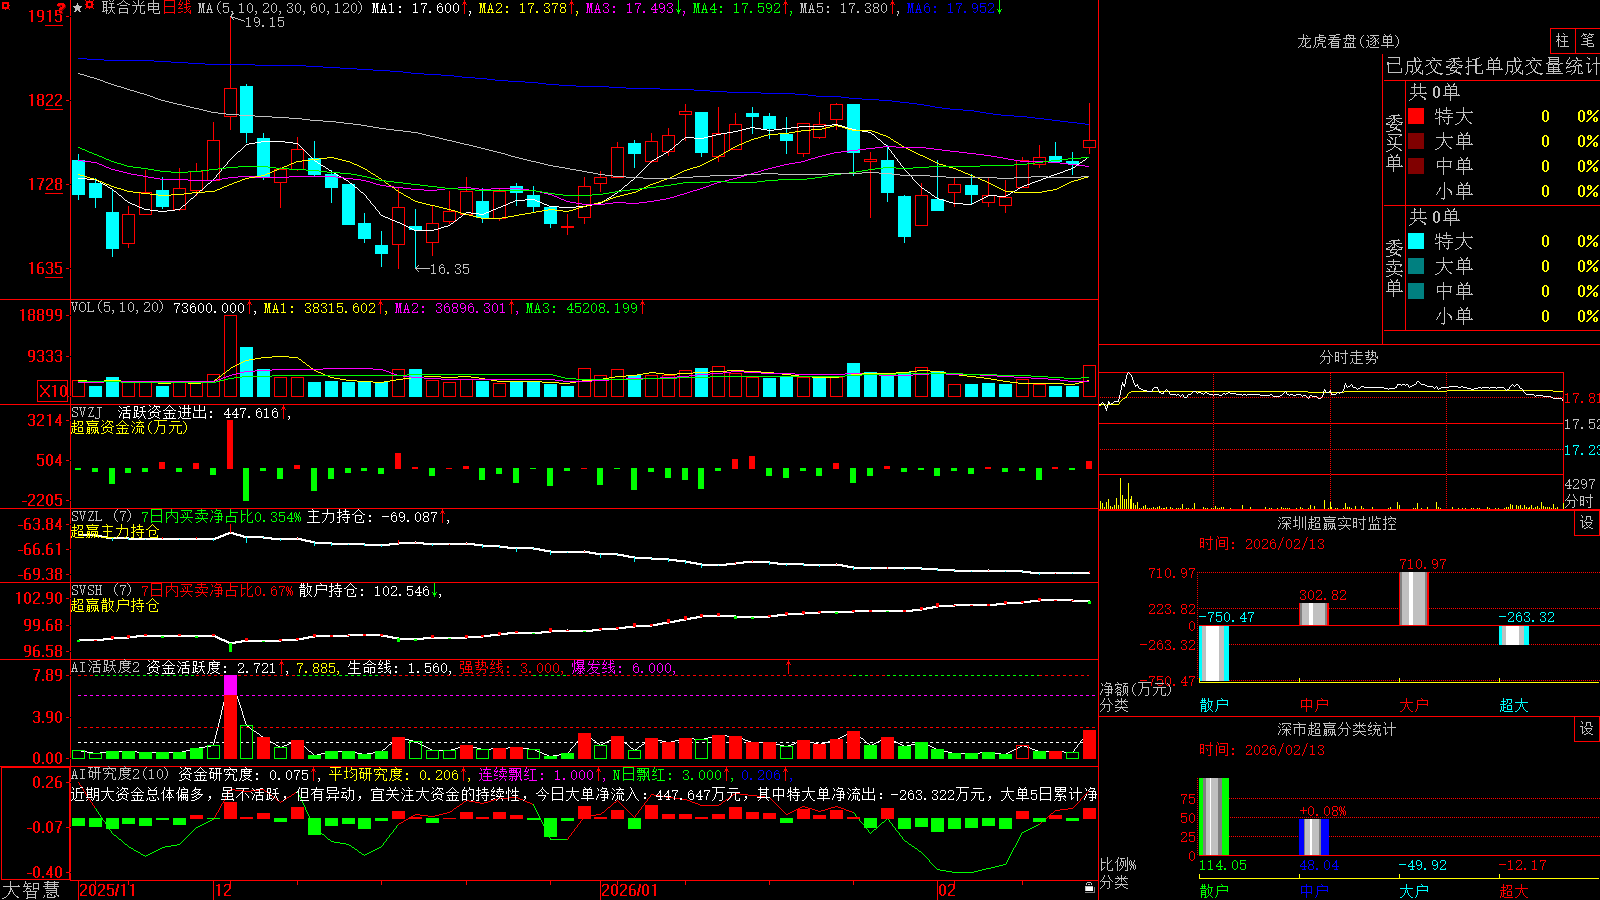Click the 时间: 2026/02/13 in 深圳超赢实时监控
Screen dimensions: 1600x900
[1262, 544]
